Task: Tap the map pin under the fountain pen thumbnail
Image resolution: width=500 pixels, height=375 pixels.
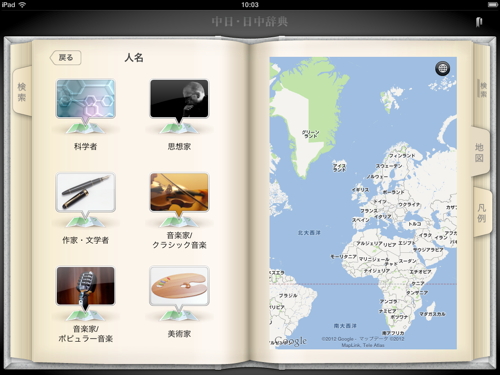Action: point(86,222)
